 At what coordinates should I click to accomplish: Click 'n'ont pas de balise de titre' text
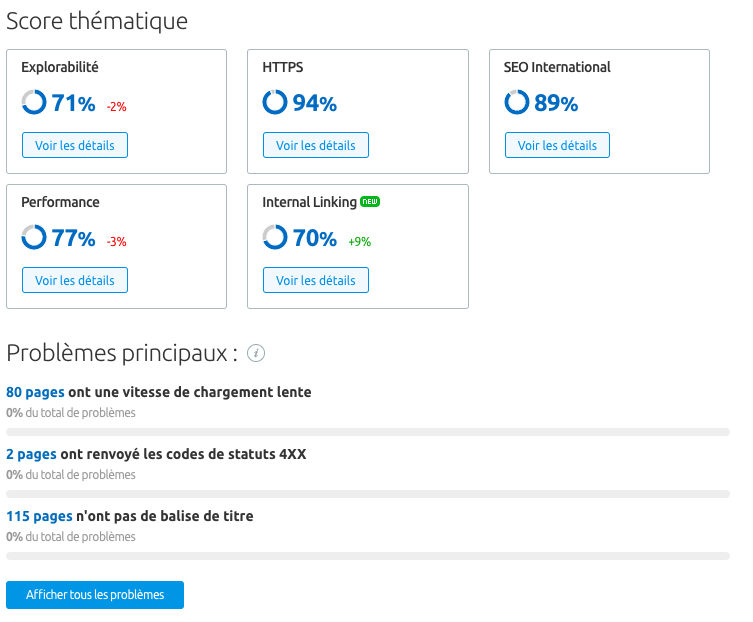click(x=165, y=516)
